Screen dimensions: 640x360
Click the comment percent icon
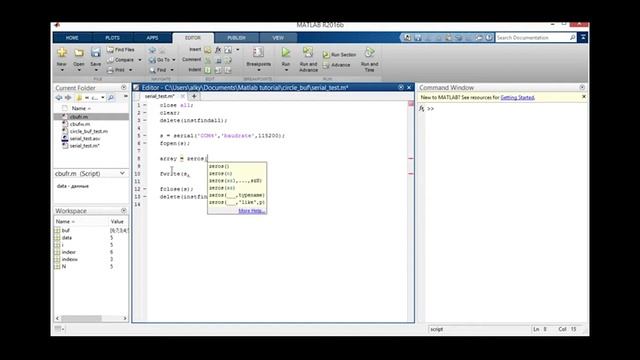coord(208,60)
